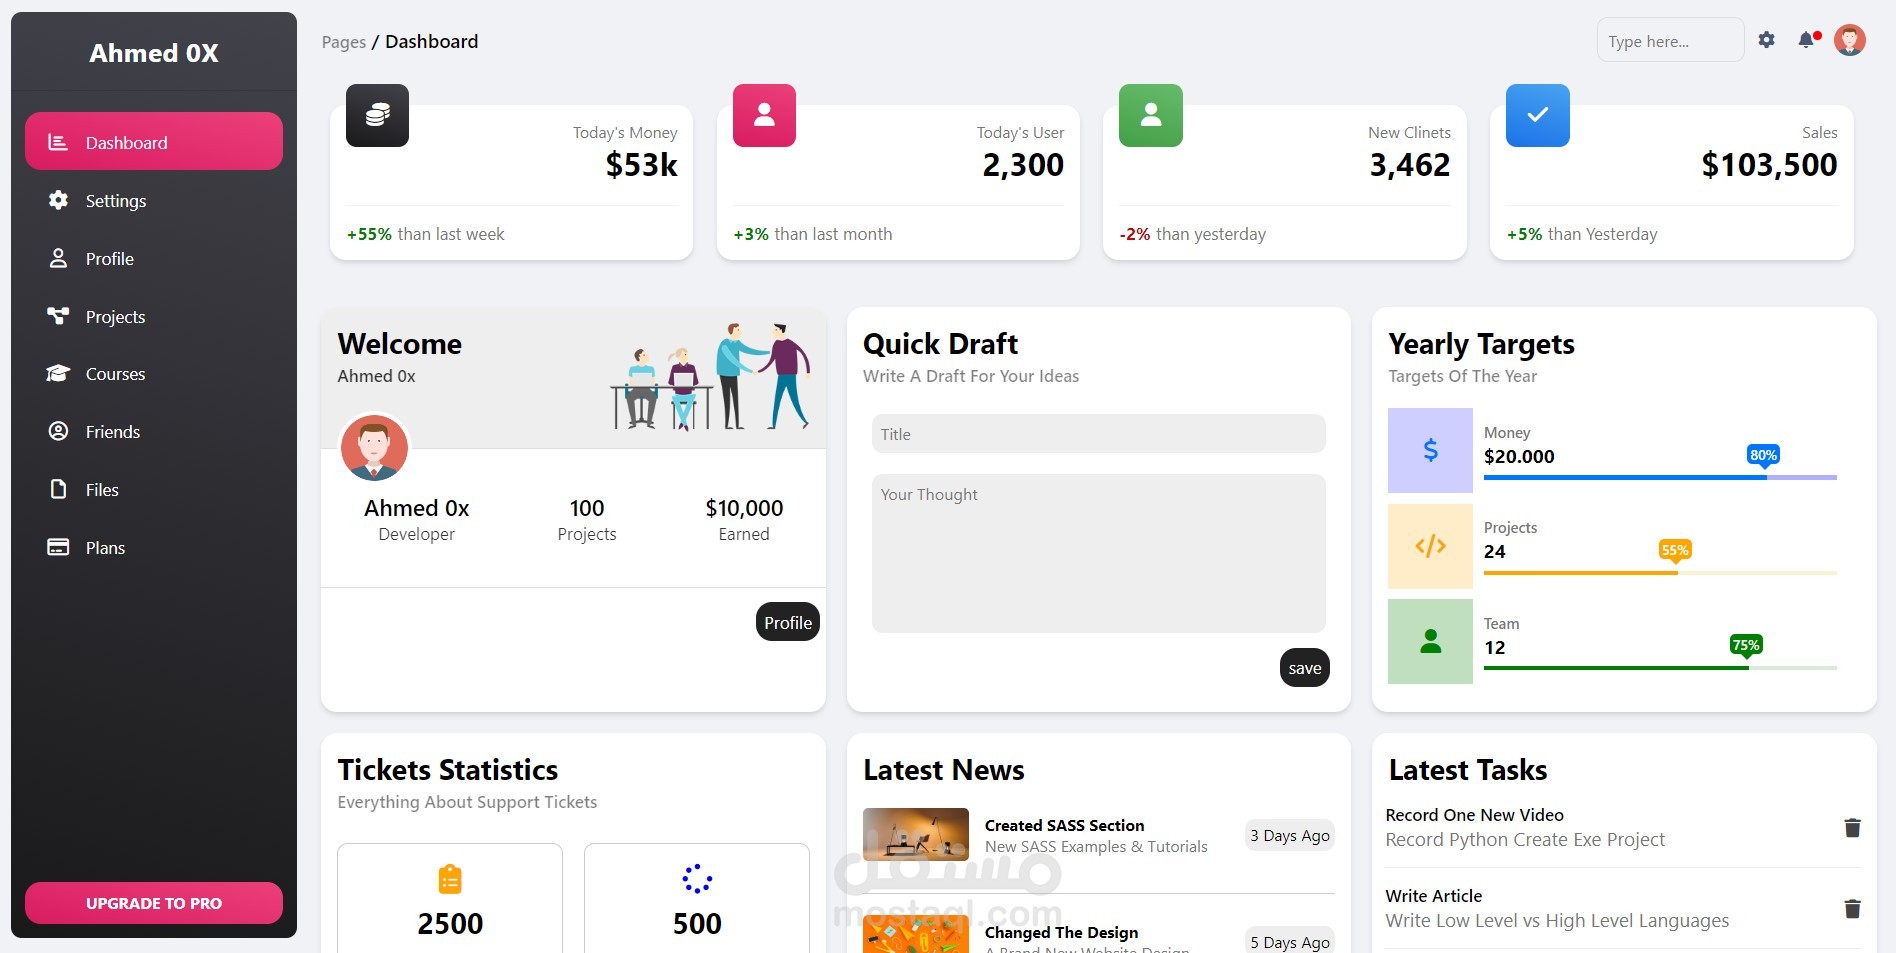Click the pink user icon on Today's User card

tap(764, 115)
